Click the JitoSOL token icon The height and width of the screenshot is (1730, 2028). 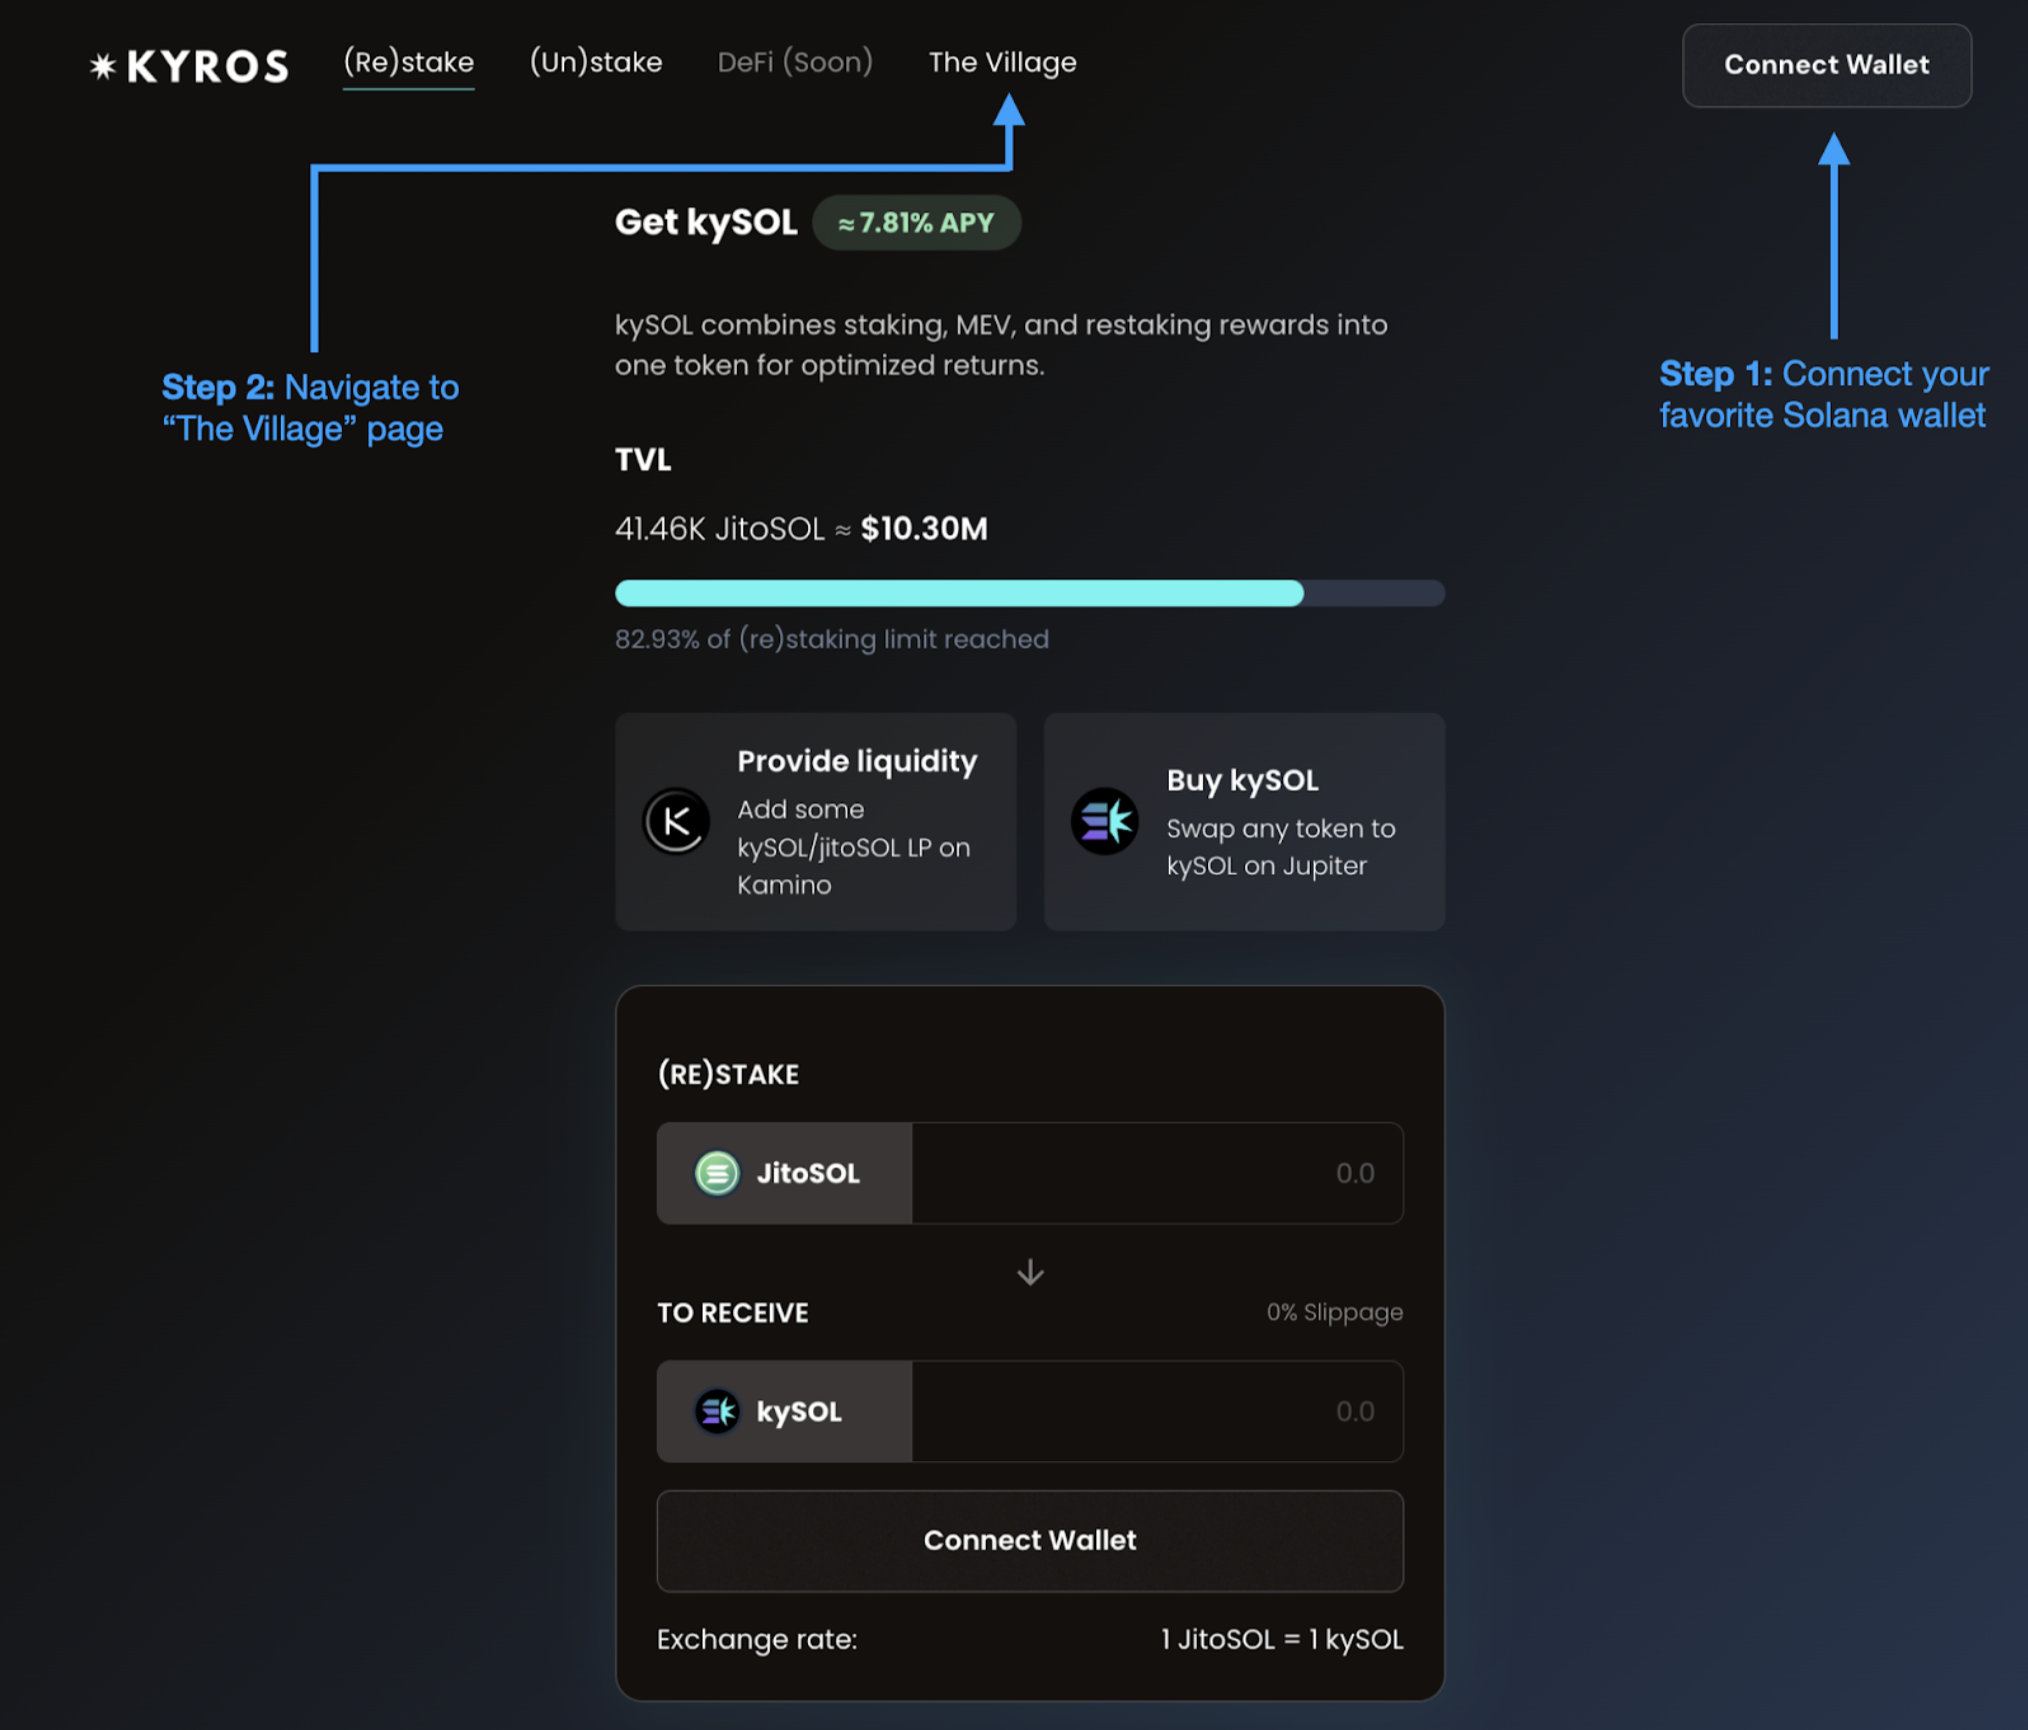tap(717, 1173)
